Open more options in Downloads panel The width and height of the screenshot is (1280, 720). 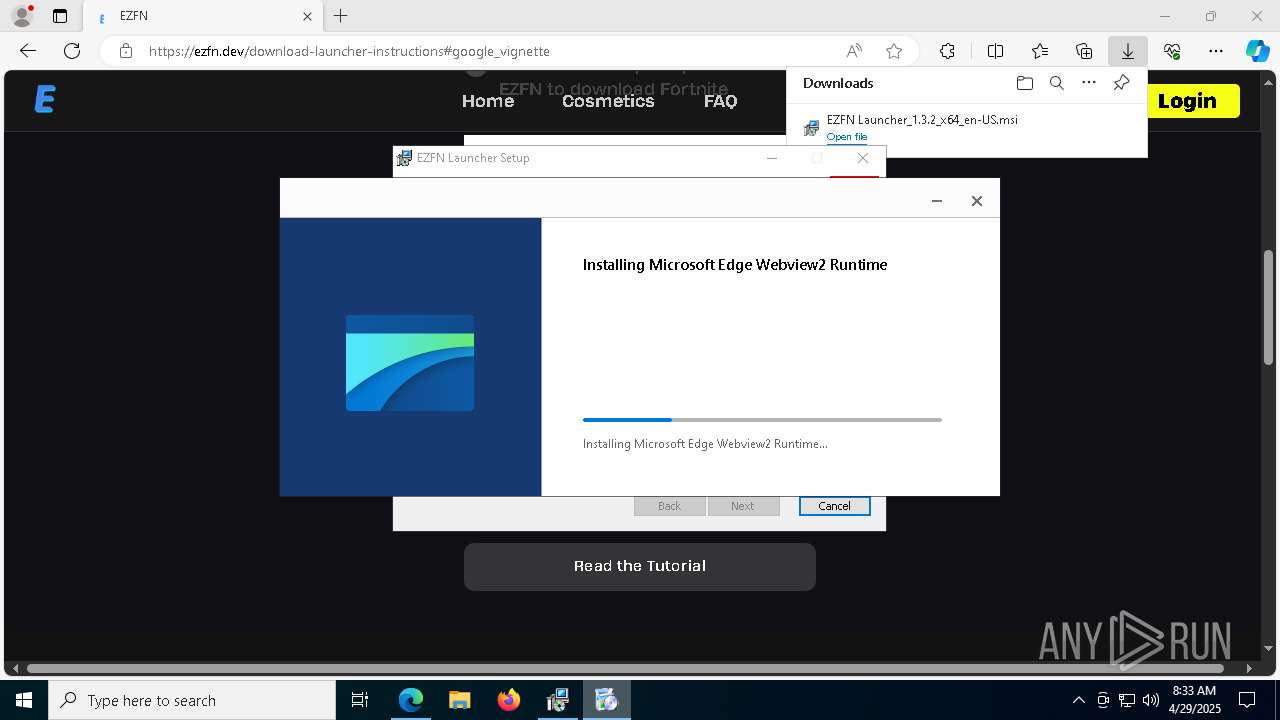[x=1089, y=83]
